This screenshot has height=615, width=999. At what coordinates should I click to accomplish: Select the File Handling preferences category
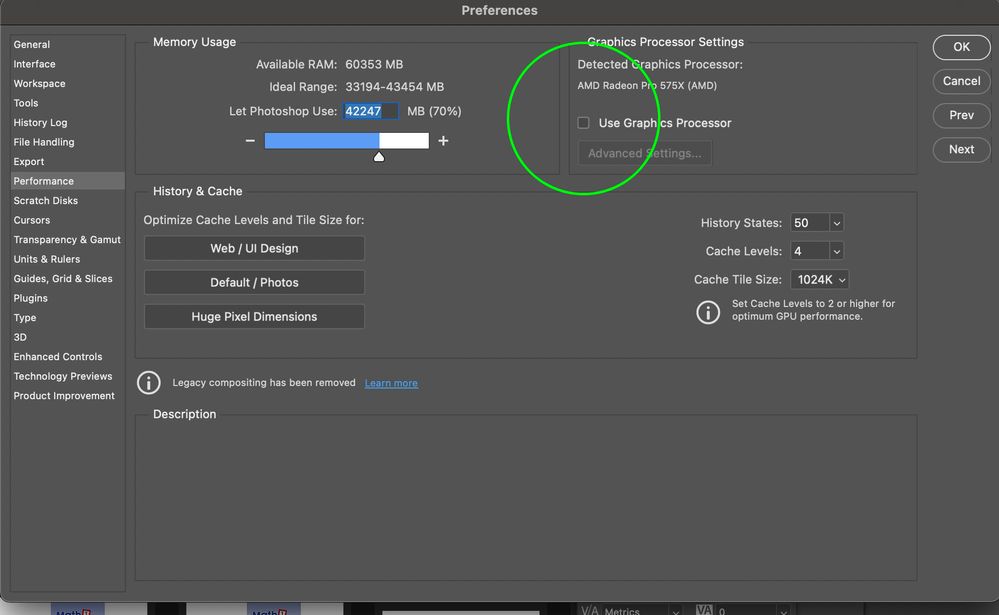44,142
